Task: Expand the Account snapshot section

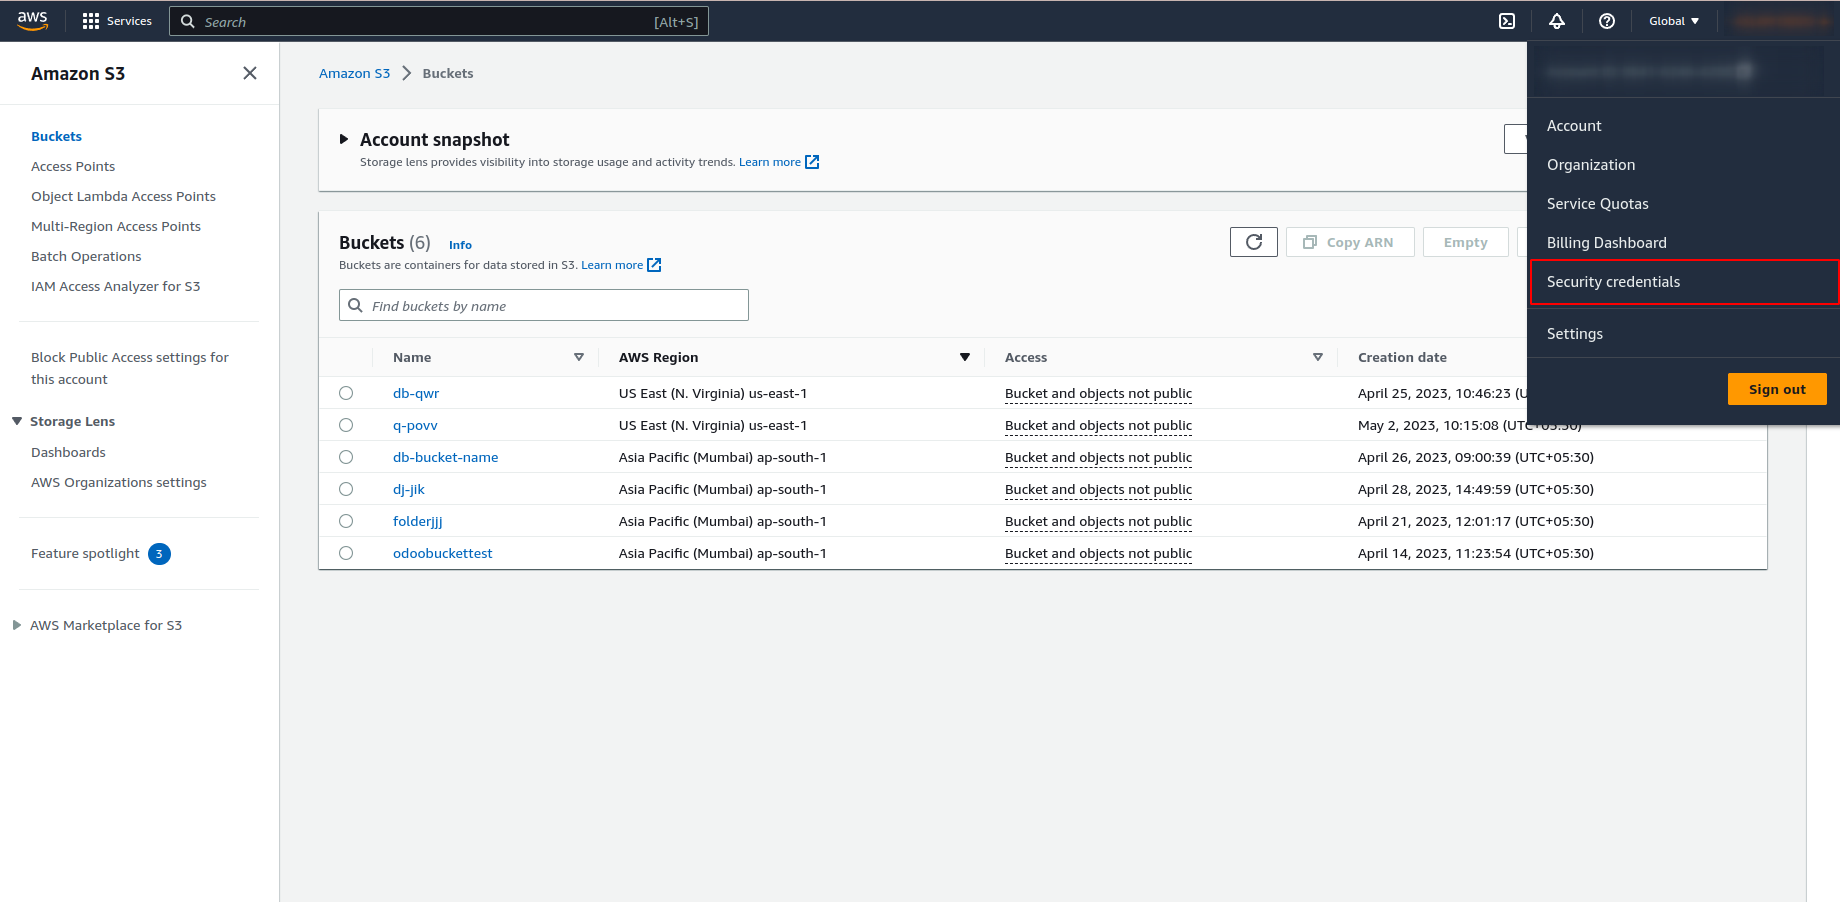Action: (344, 139)
